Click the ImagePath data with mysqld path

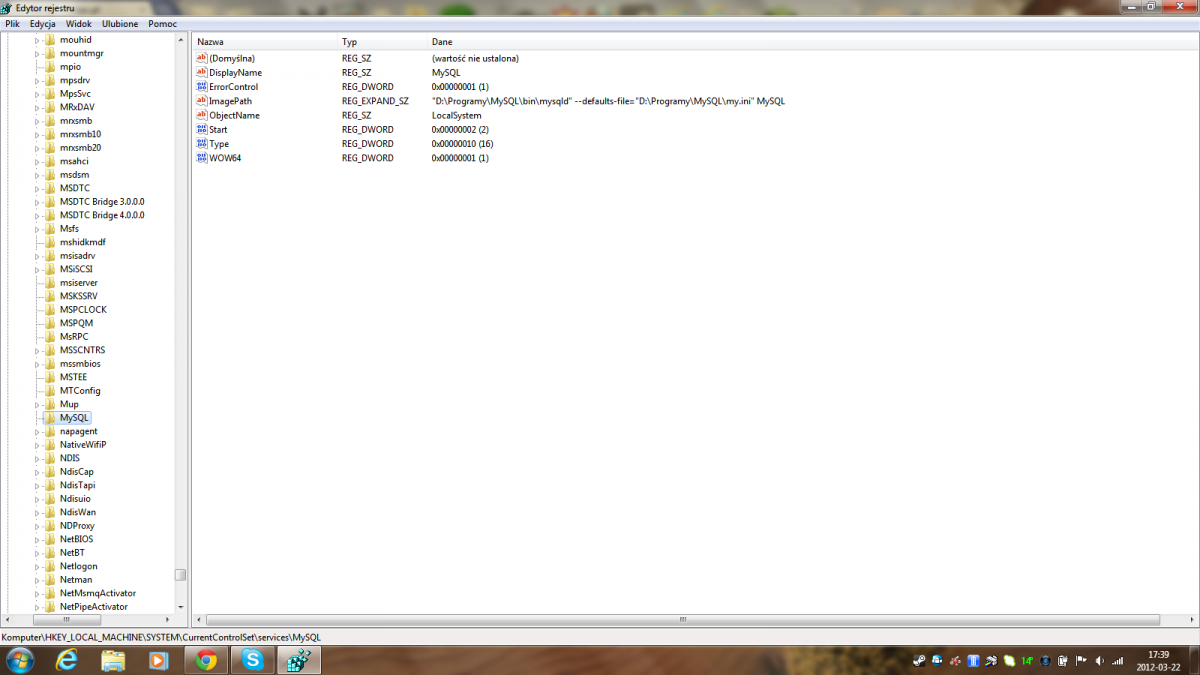coord(608,101)
